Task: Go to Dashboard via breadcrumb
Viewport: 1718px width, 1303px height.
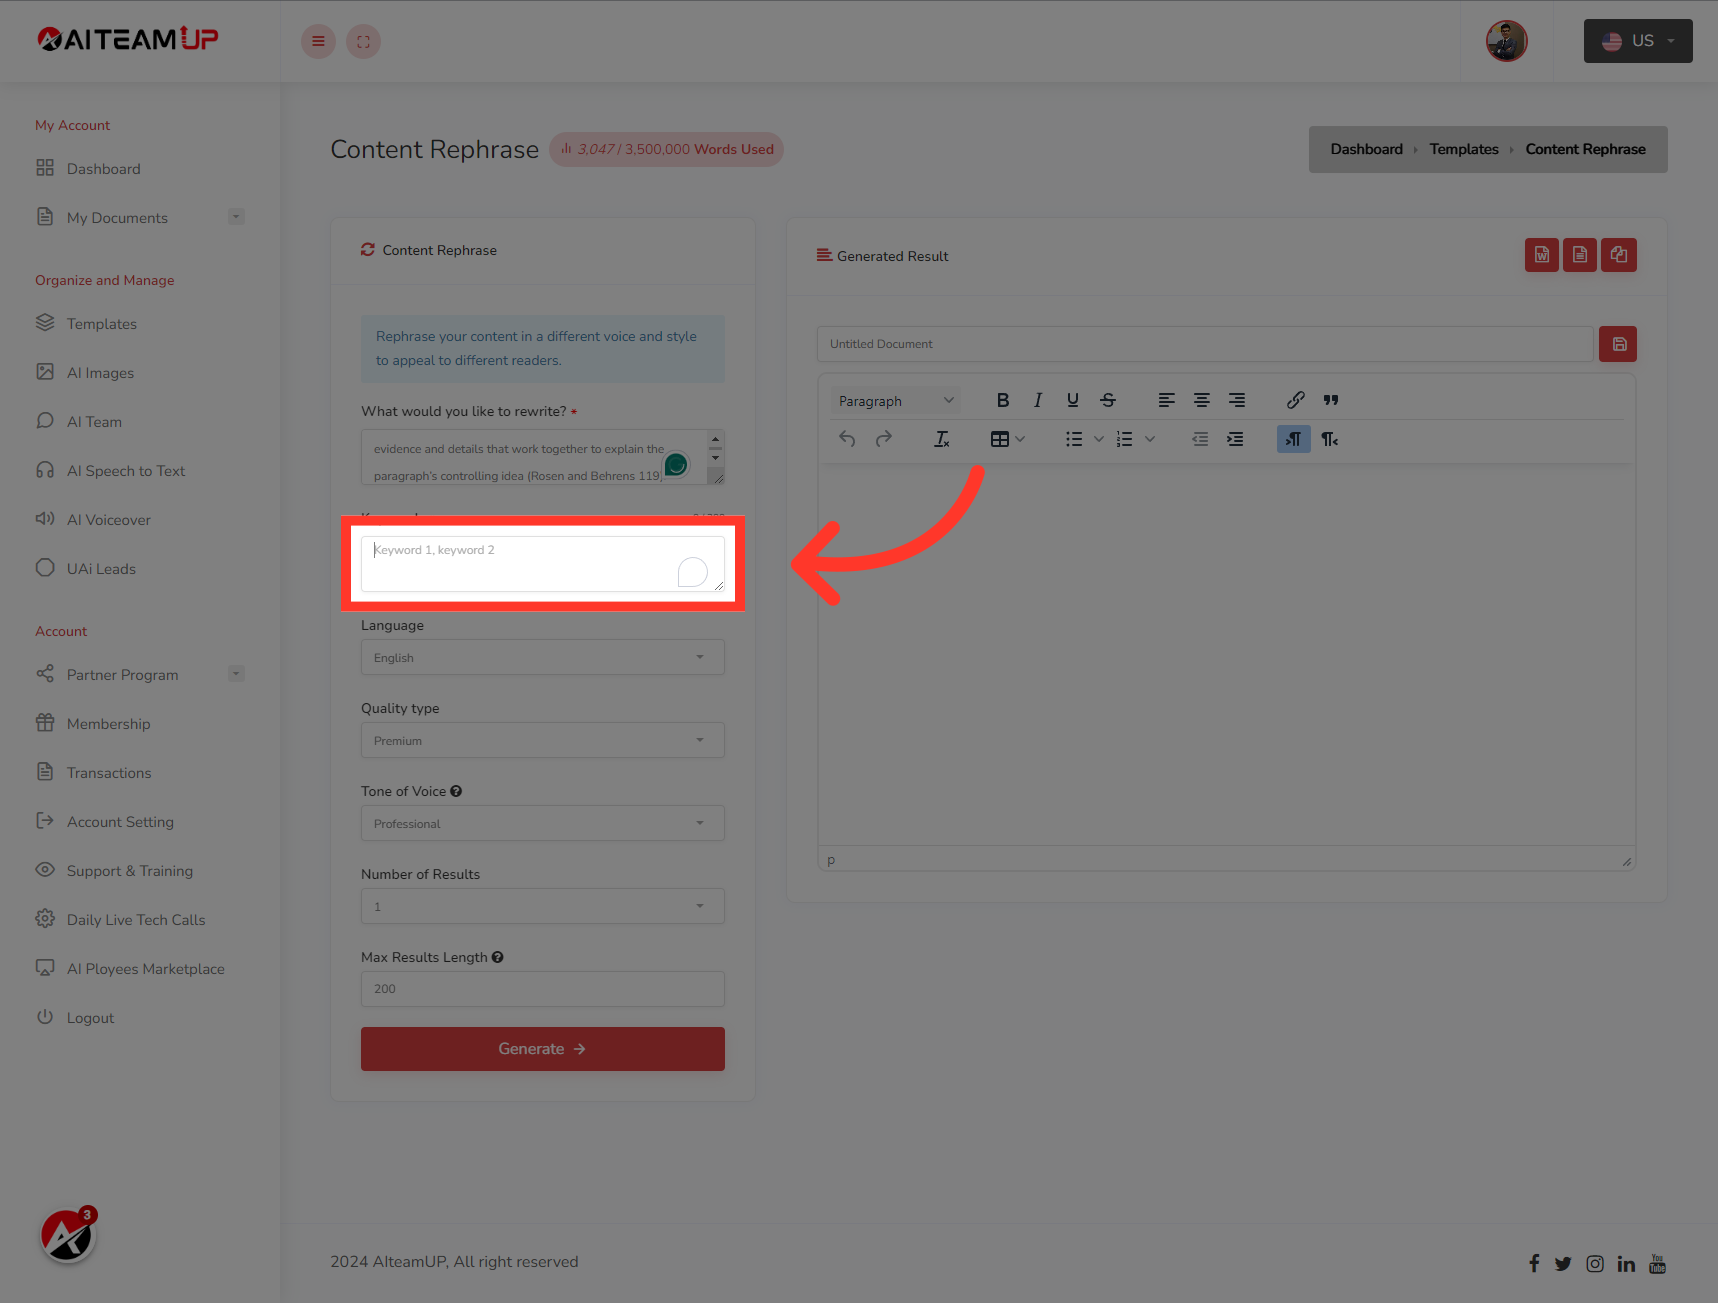Action: (1366, 148)
